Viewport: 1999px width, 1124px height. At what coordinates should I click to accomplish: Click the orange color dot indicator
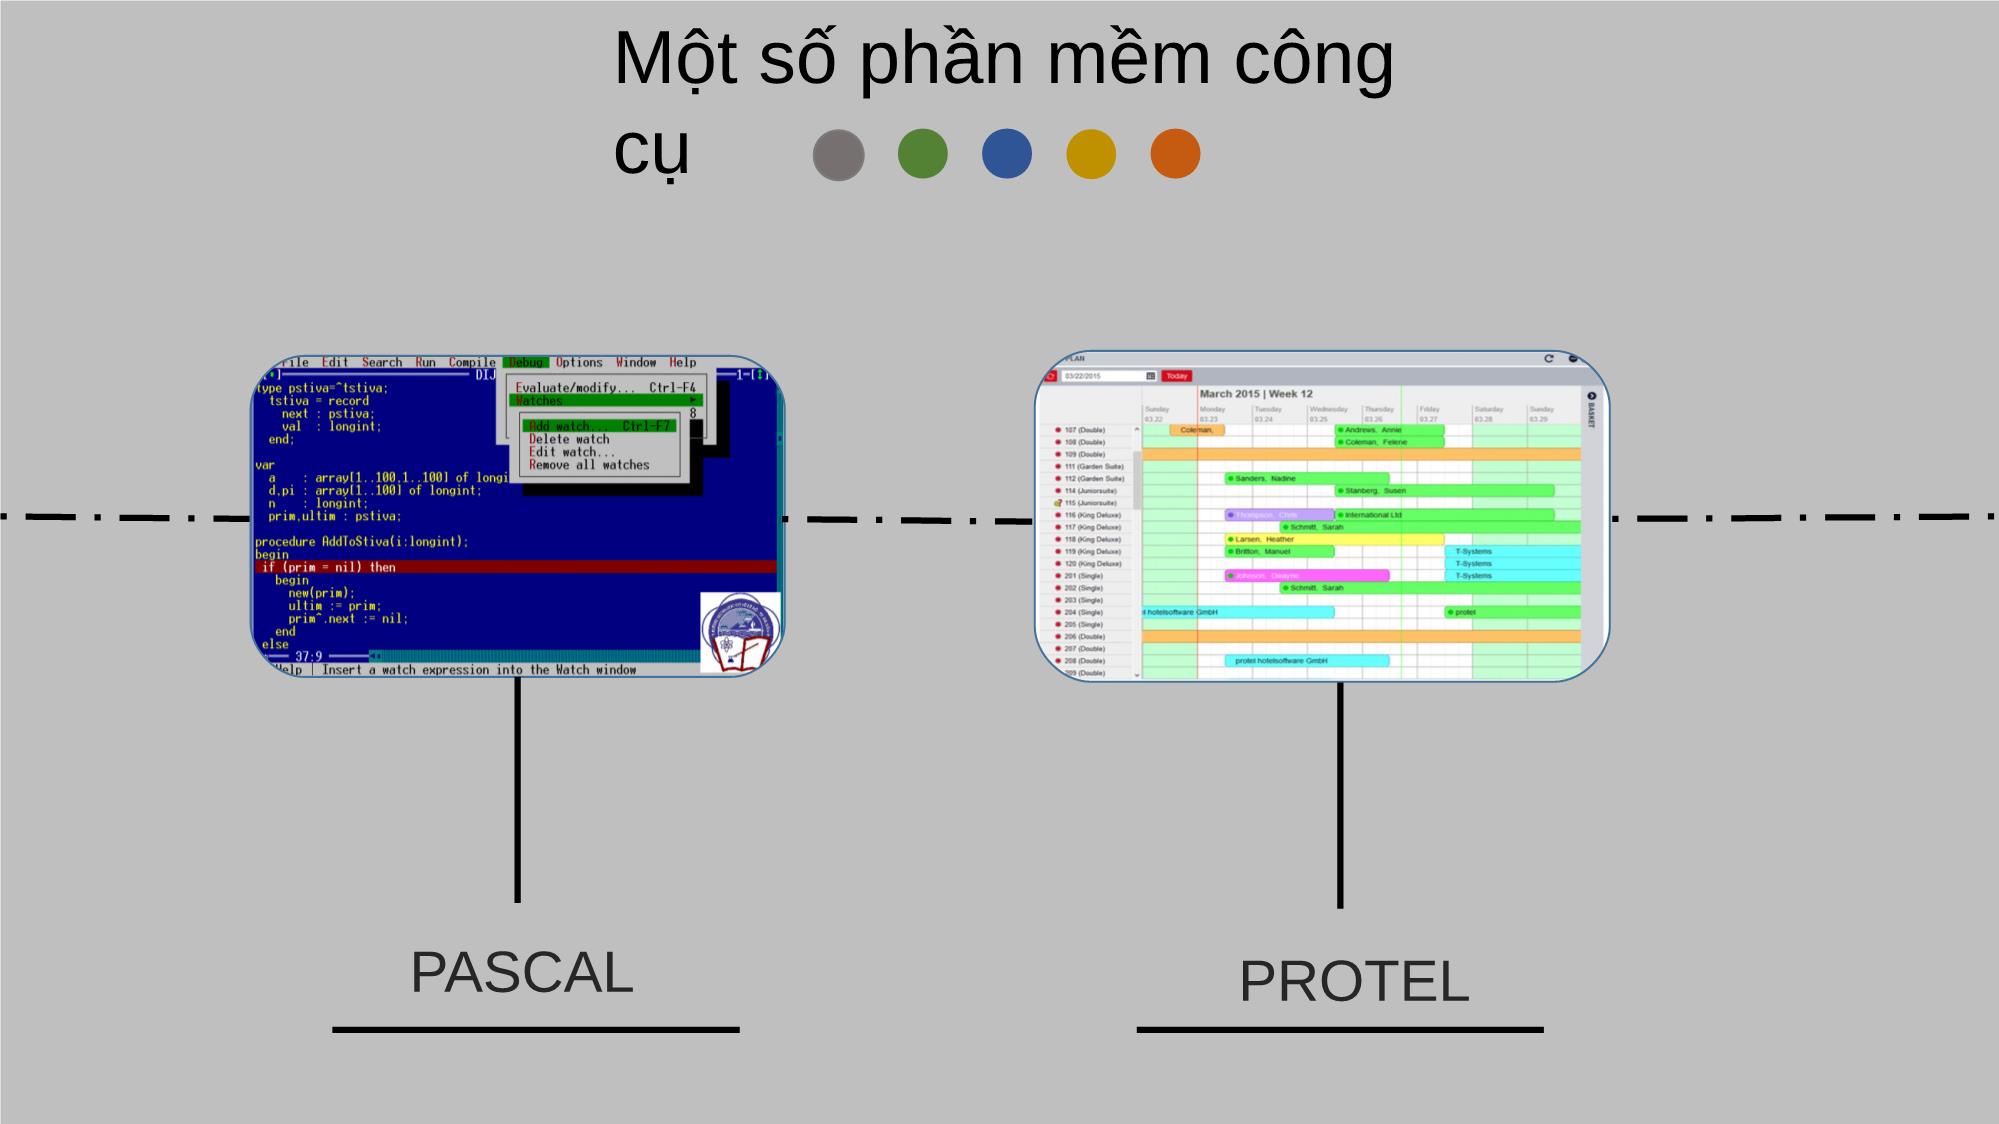click(x=1172, y=154)
